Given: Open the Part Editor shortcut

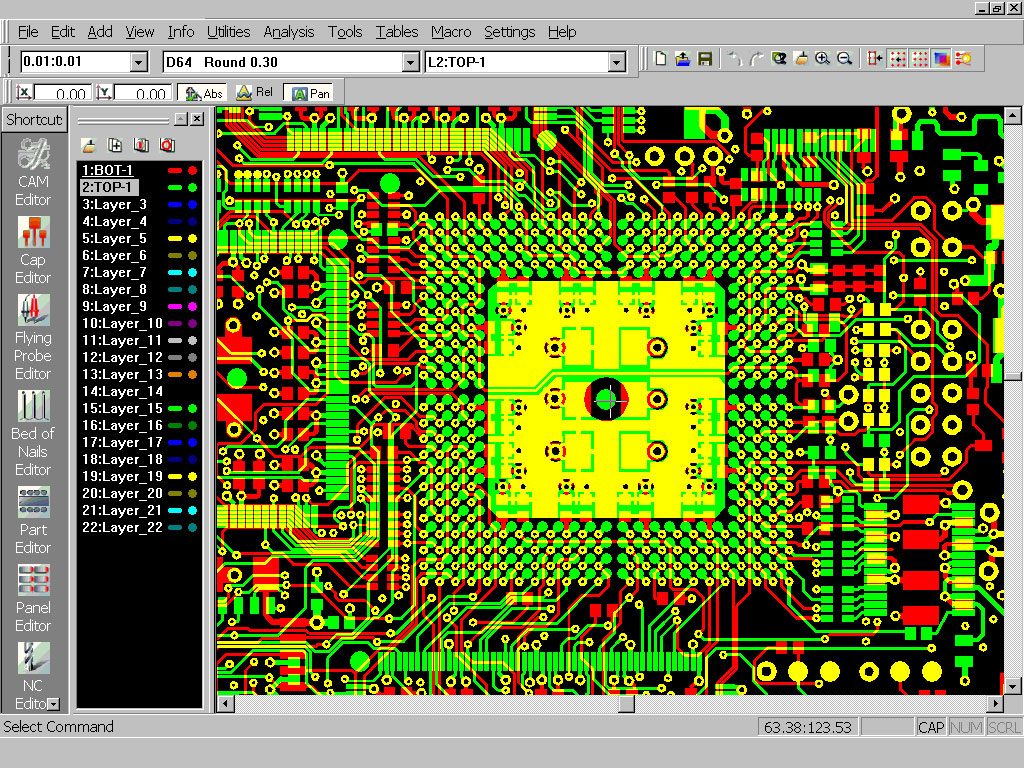Looking at the screenshot, I should 33,520.
